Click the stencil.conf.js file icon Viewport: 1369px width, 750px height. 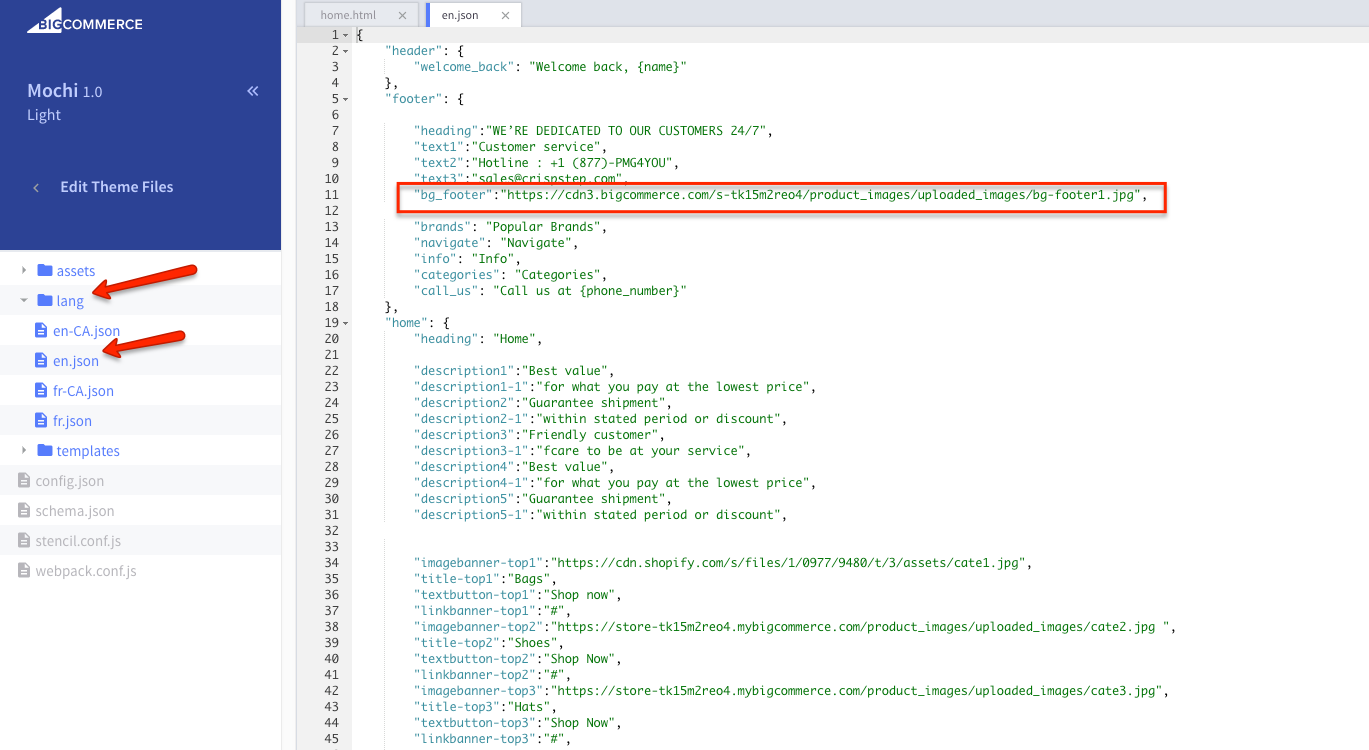(24, 540)
